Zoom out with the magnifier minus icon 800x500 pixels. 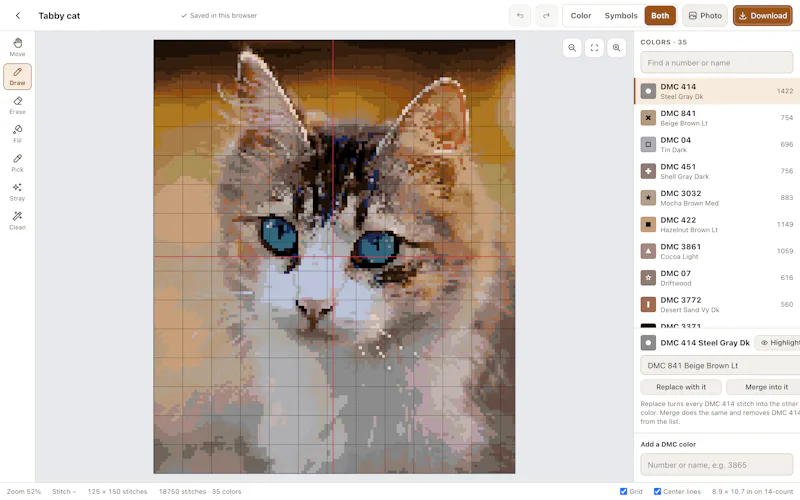pos(572,47)
